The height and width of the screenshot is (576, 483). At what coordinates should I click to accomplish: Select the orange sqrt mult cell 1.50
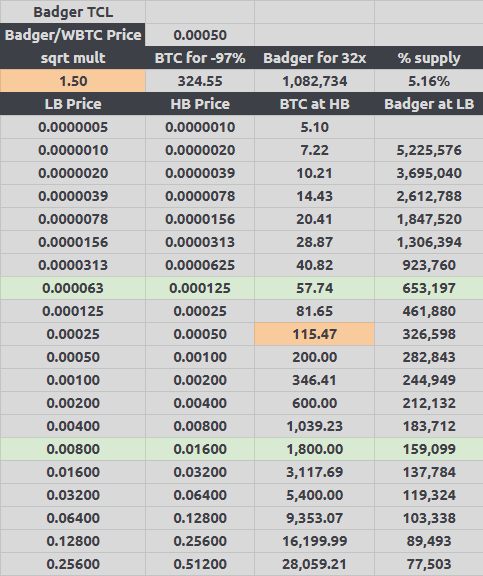coord(73,81)
